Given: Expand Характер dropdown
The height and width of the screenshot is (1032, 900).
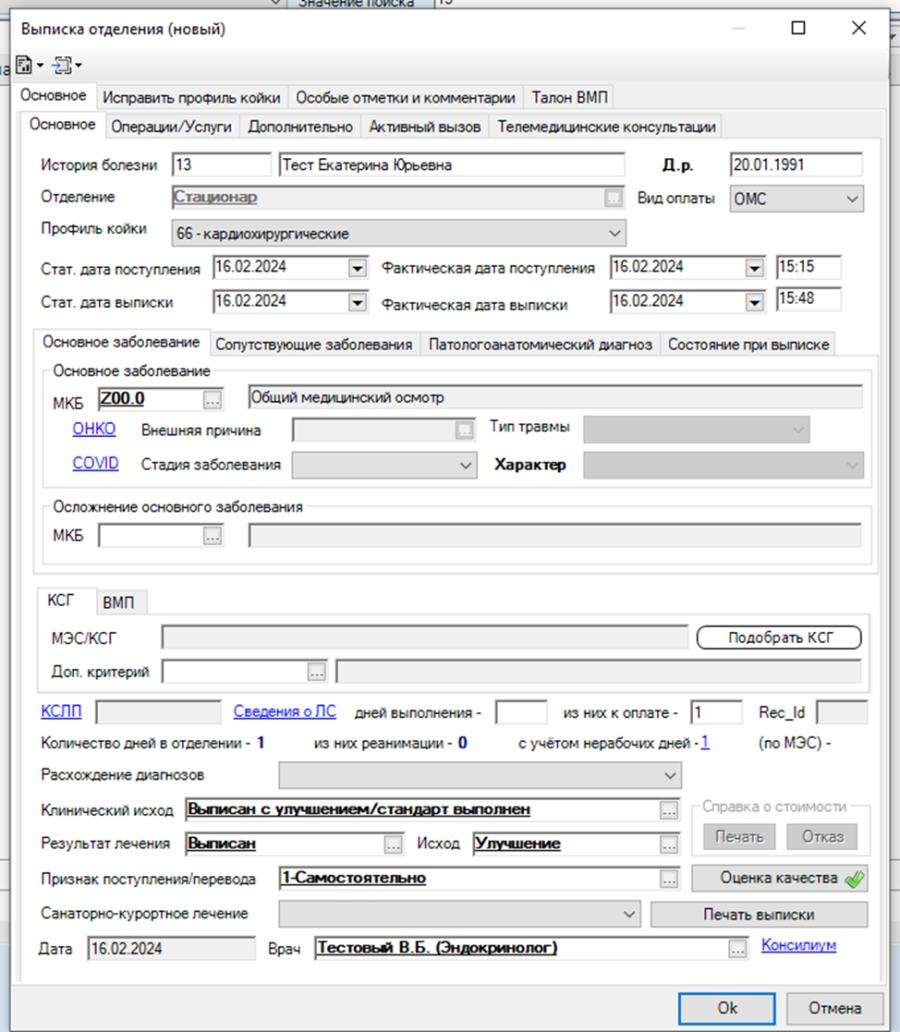Looking at the screenshot, I should click(x=852, y=465).
